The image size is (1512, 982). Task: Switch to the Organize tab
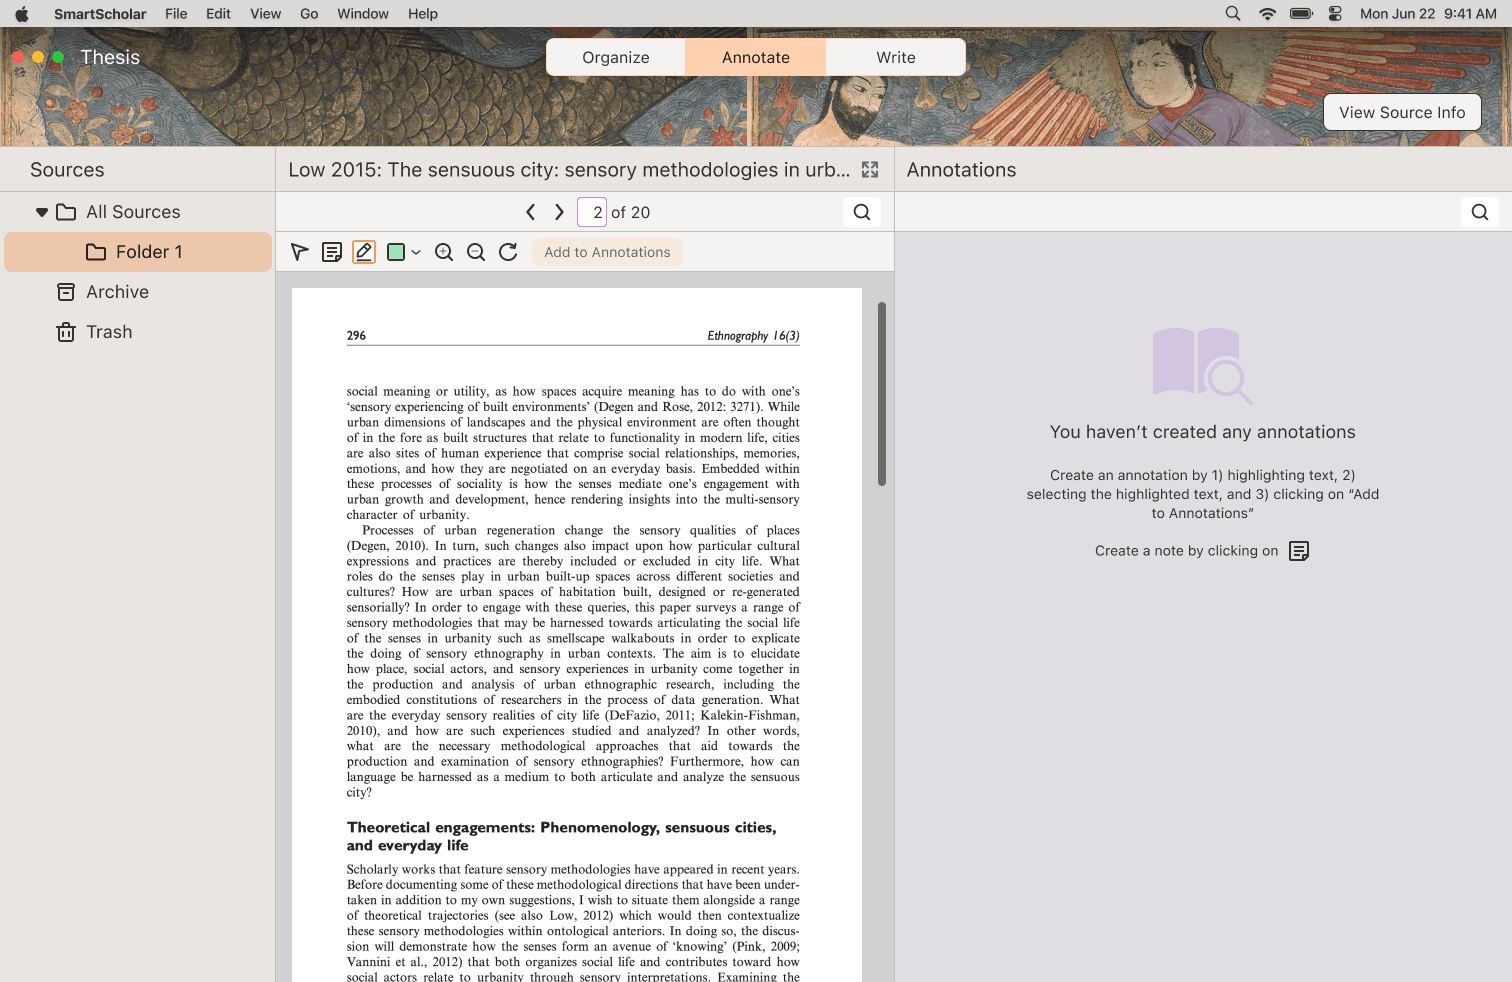tap(616, 57)
